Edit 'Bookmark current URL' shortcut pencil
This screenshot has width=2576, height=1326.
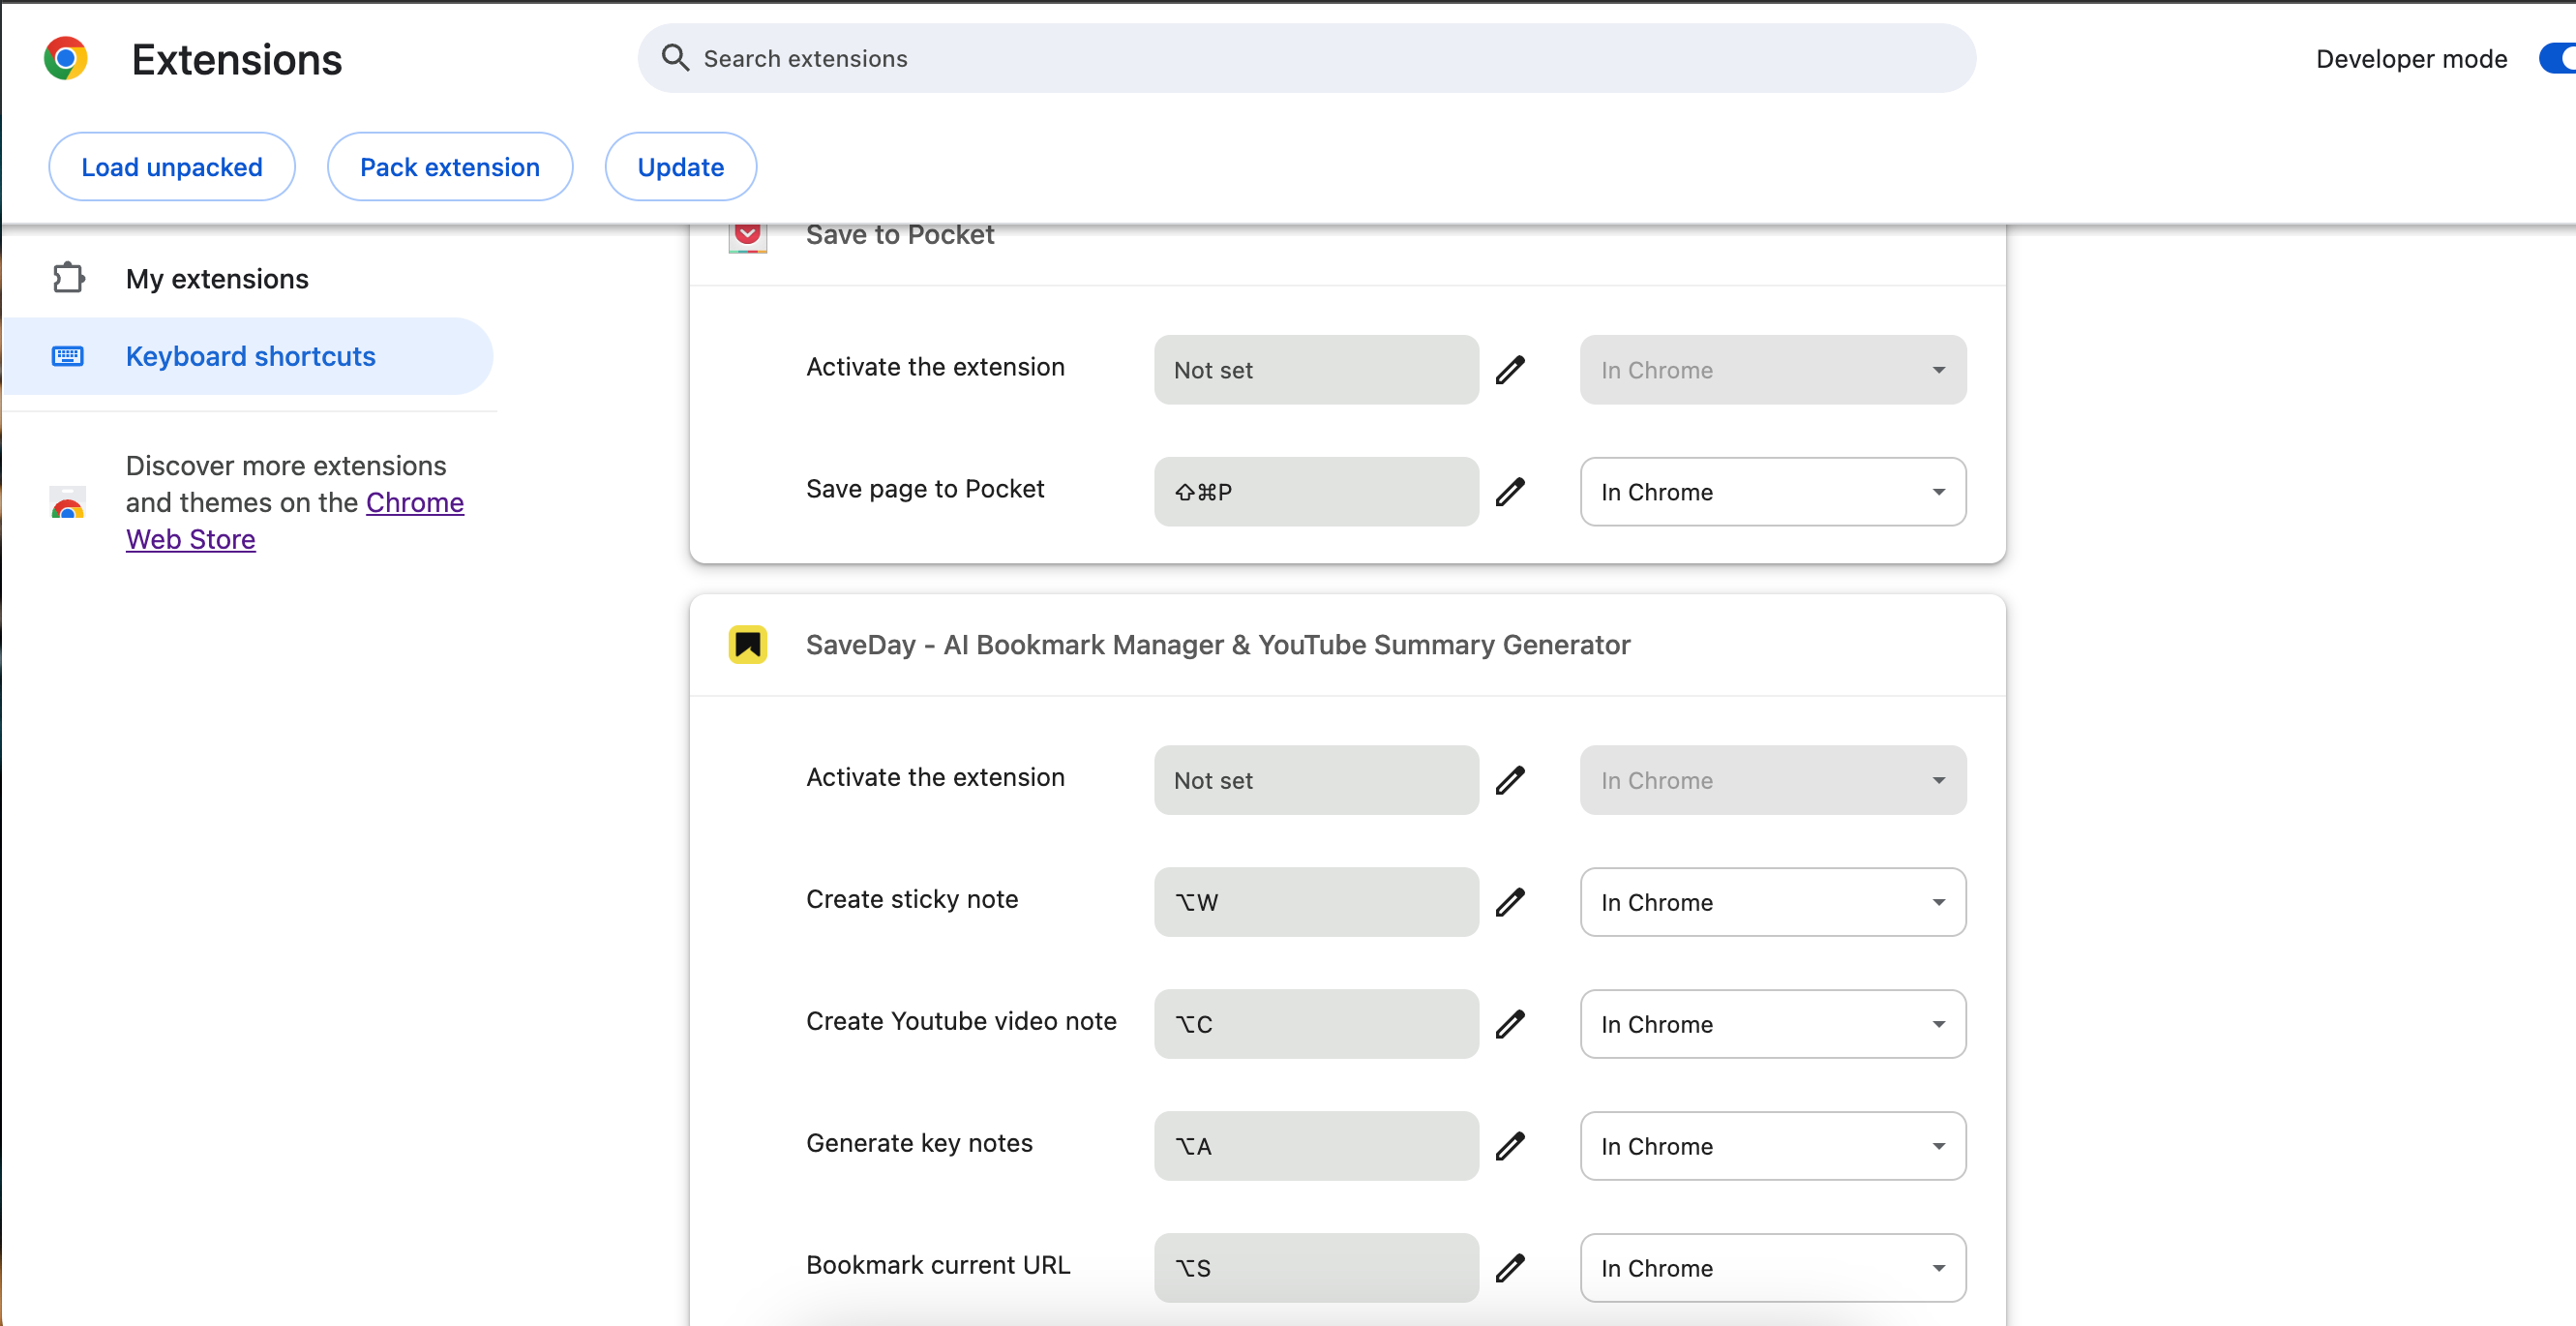click(x=1510, y=1268)
